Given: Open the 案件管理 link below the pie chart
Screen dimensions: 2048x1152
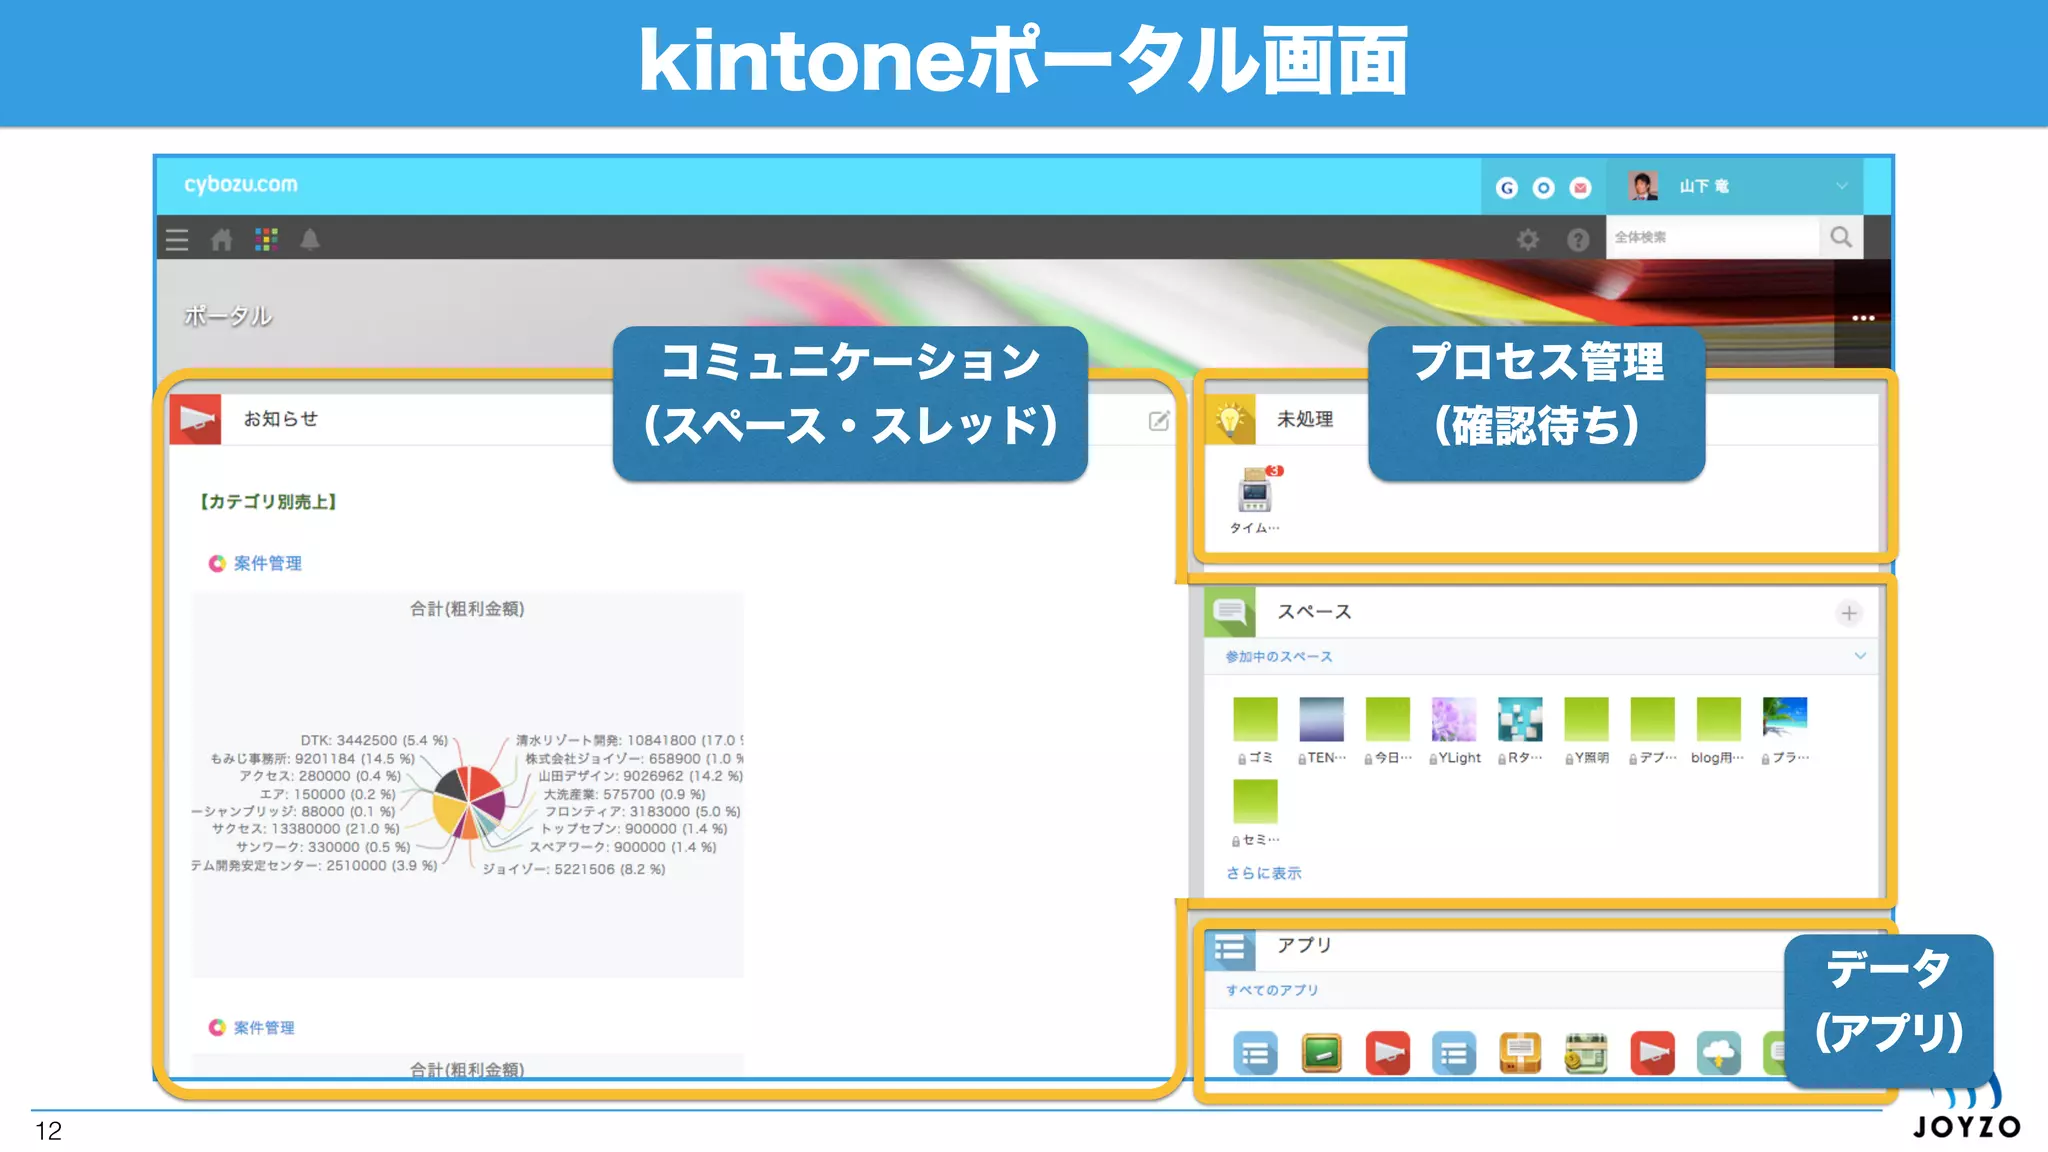Looking at the screenshot, I should coord(264,1027).
